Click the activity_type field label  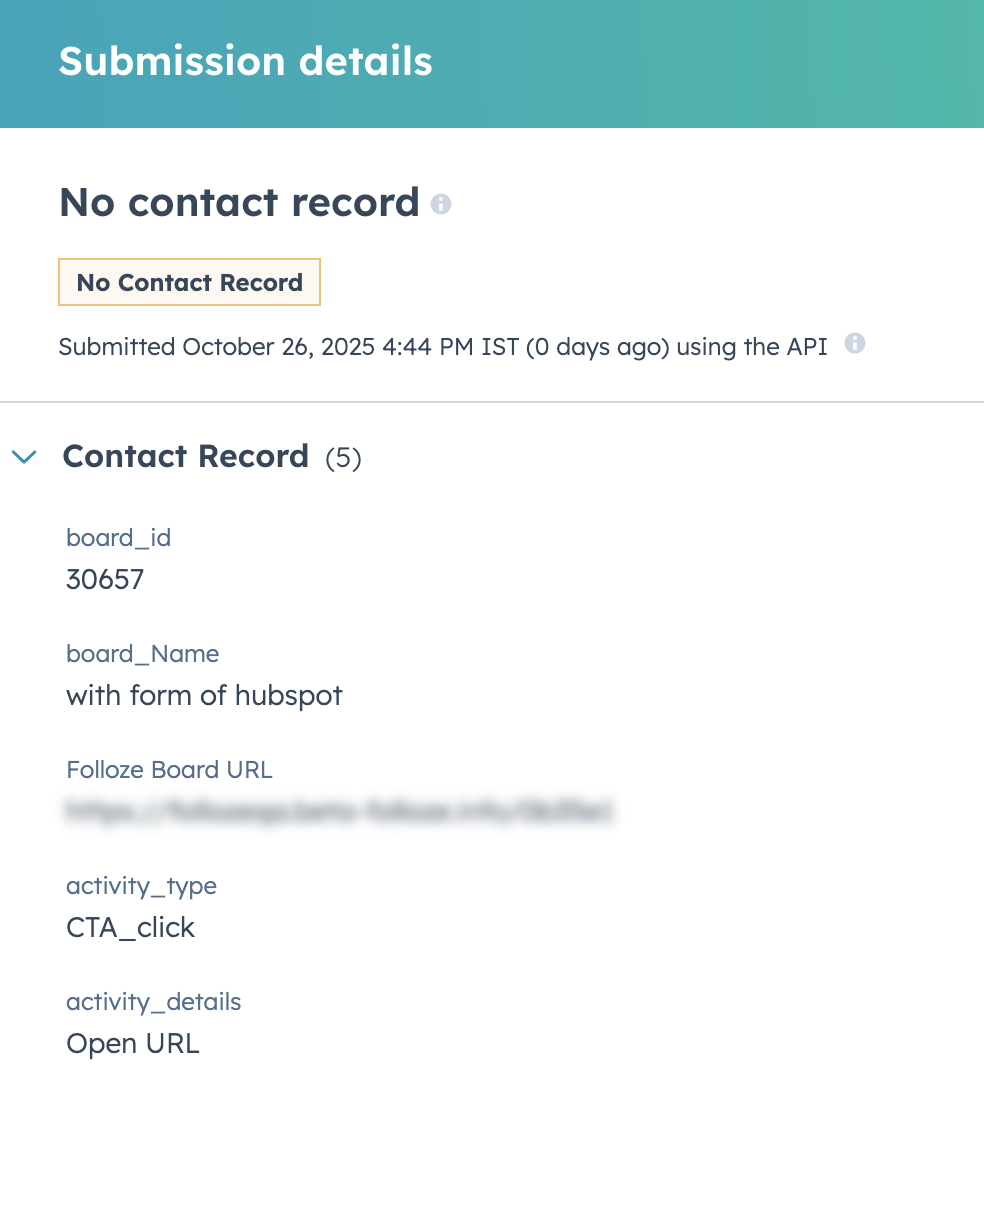(x=141, y=886)
